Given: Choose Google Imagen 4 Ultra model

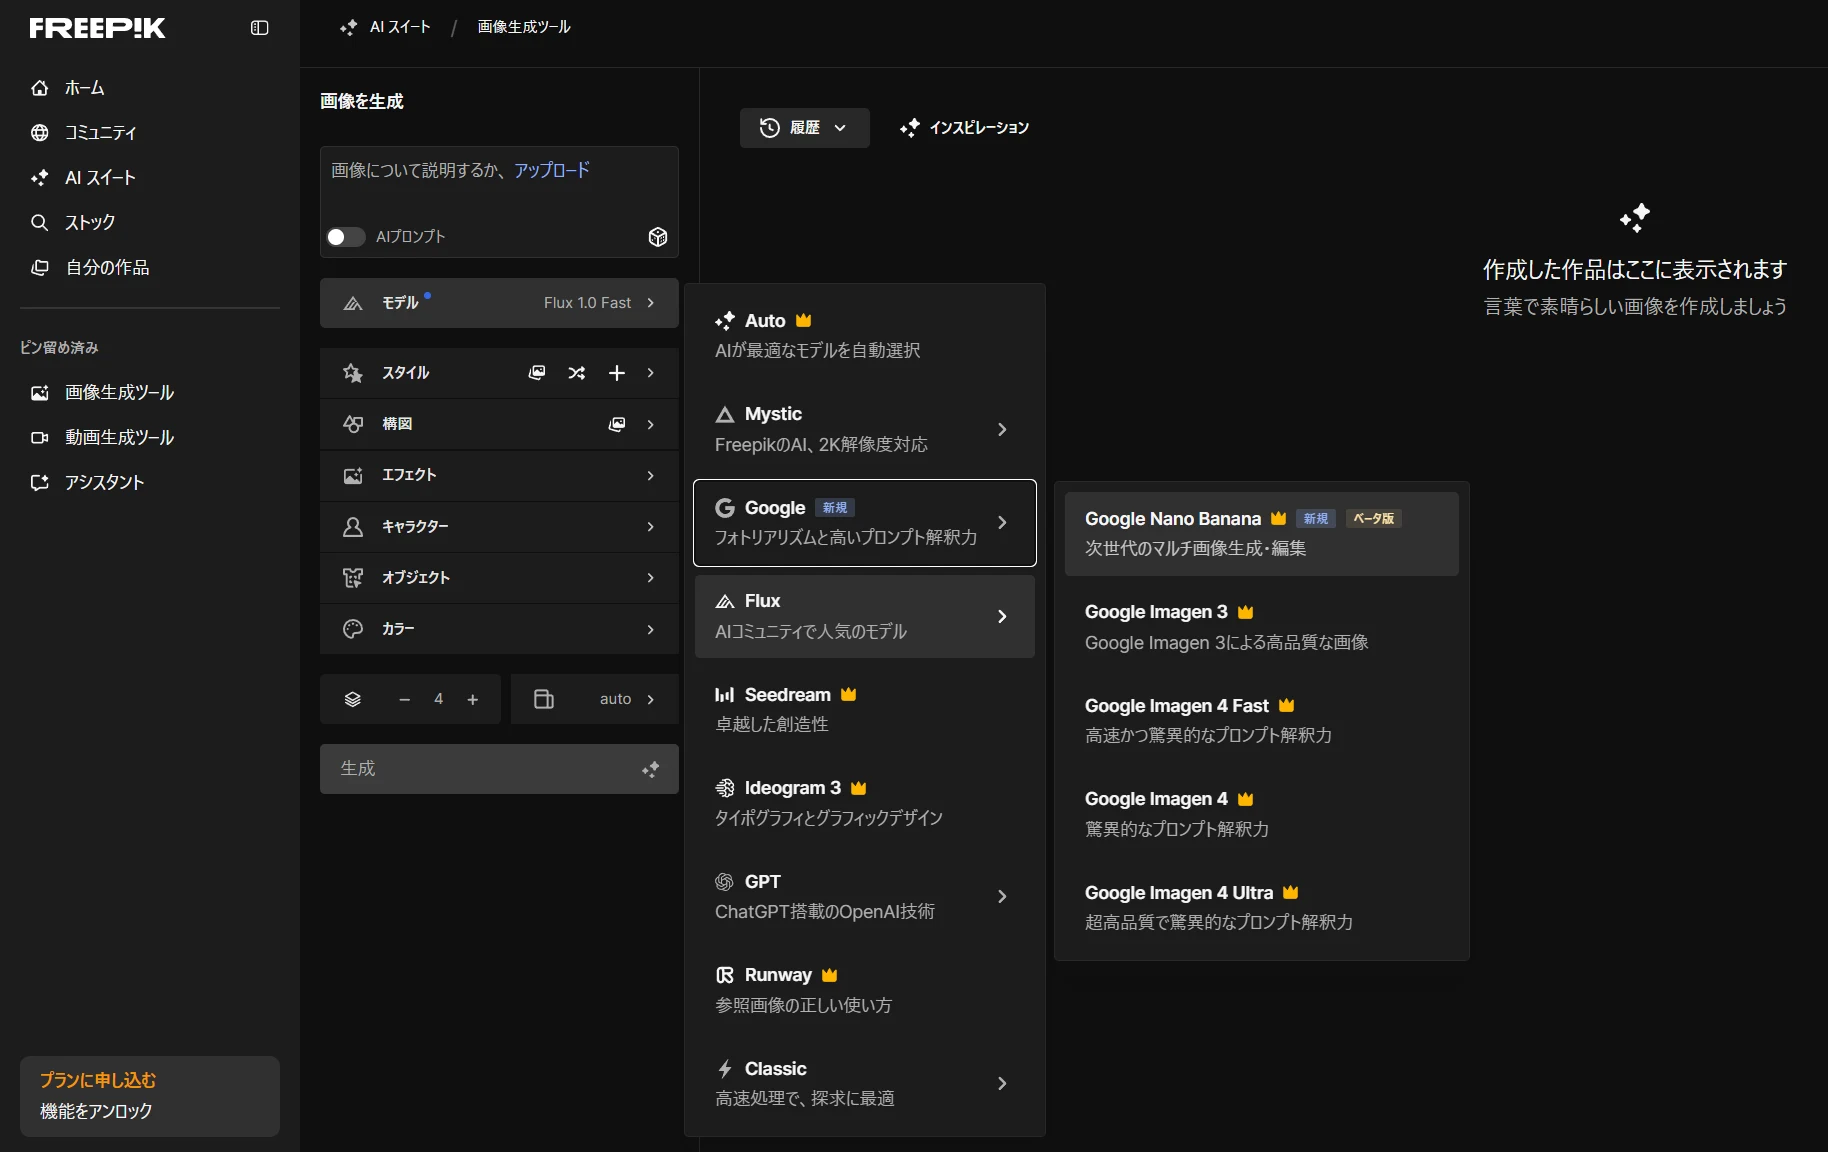Looking at the screenshot, I should (x=1262, y=907).
